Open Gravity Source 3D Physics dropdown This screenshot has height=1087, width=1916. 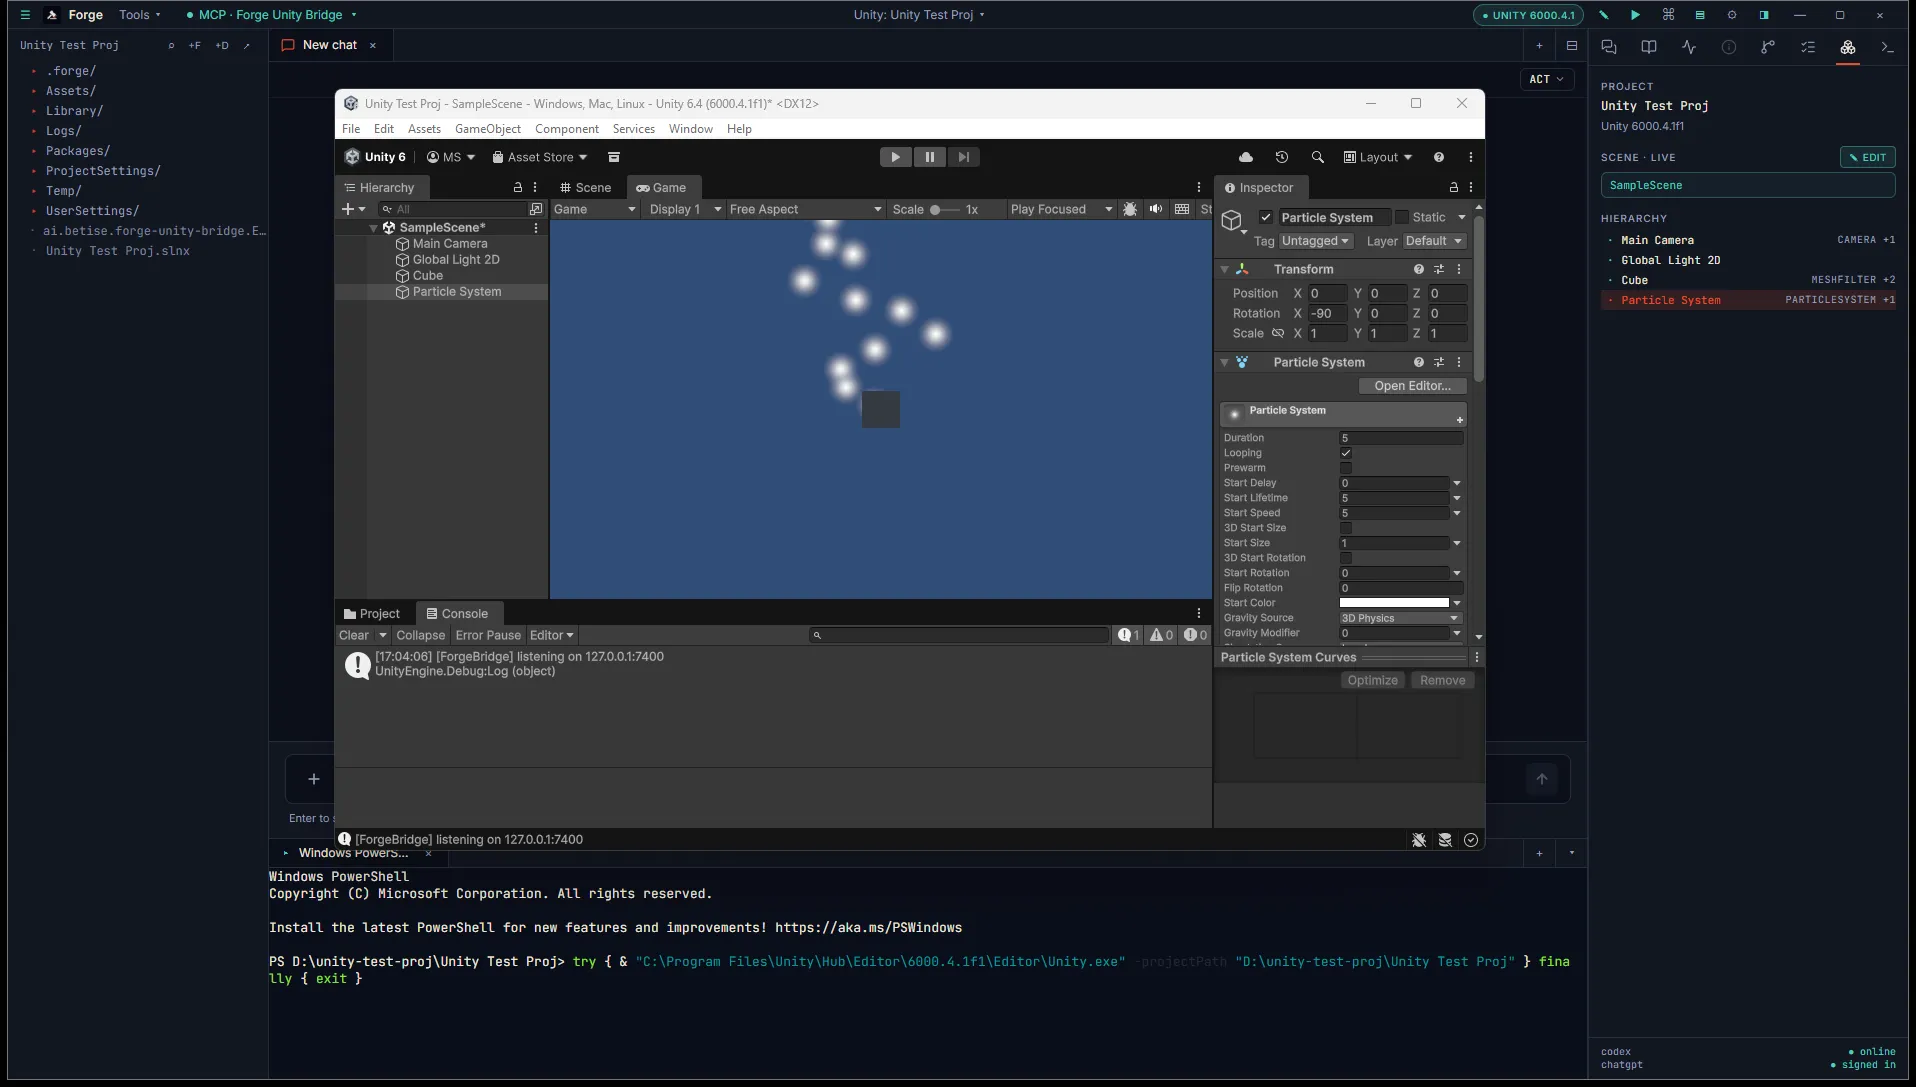tap(1400, 618)
